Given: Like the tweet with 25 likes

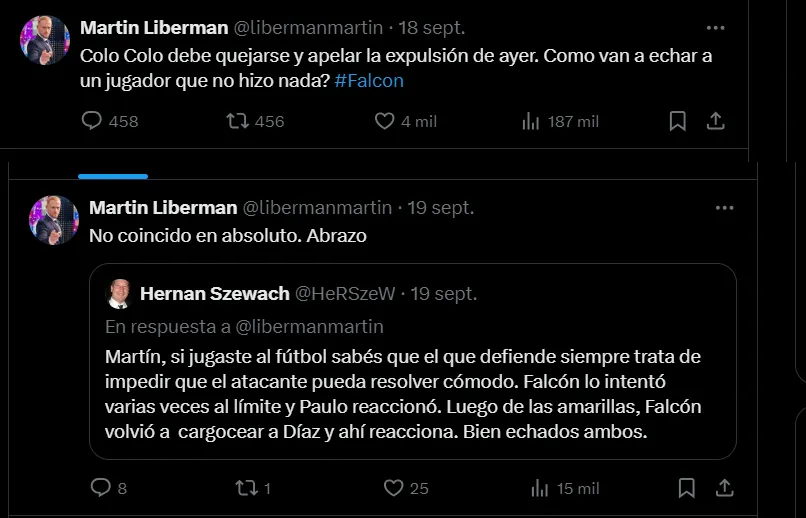Looking at the screenshot, I should click(394, 488).
